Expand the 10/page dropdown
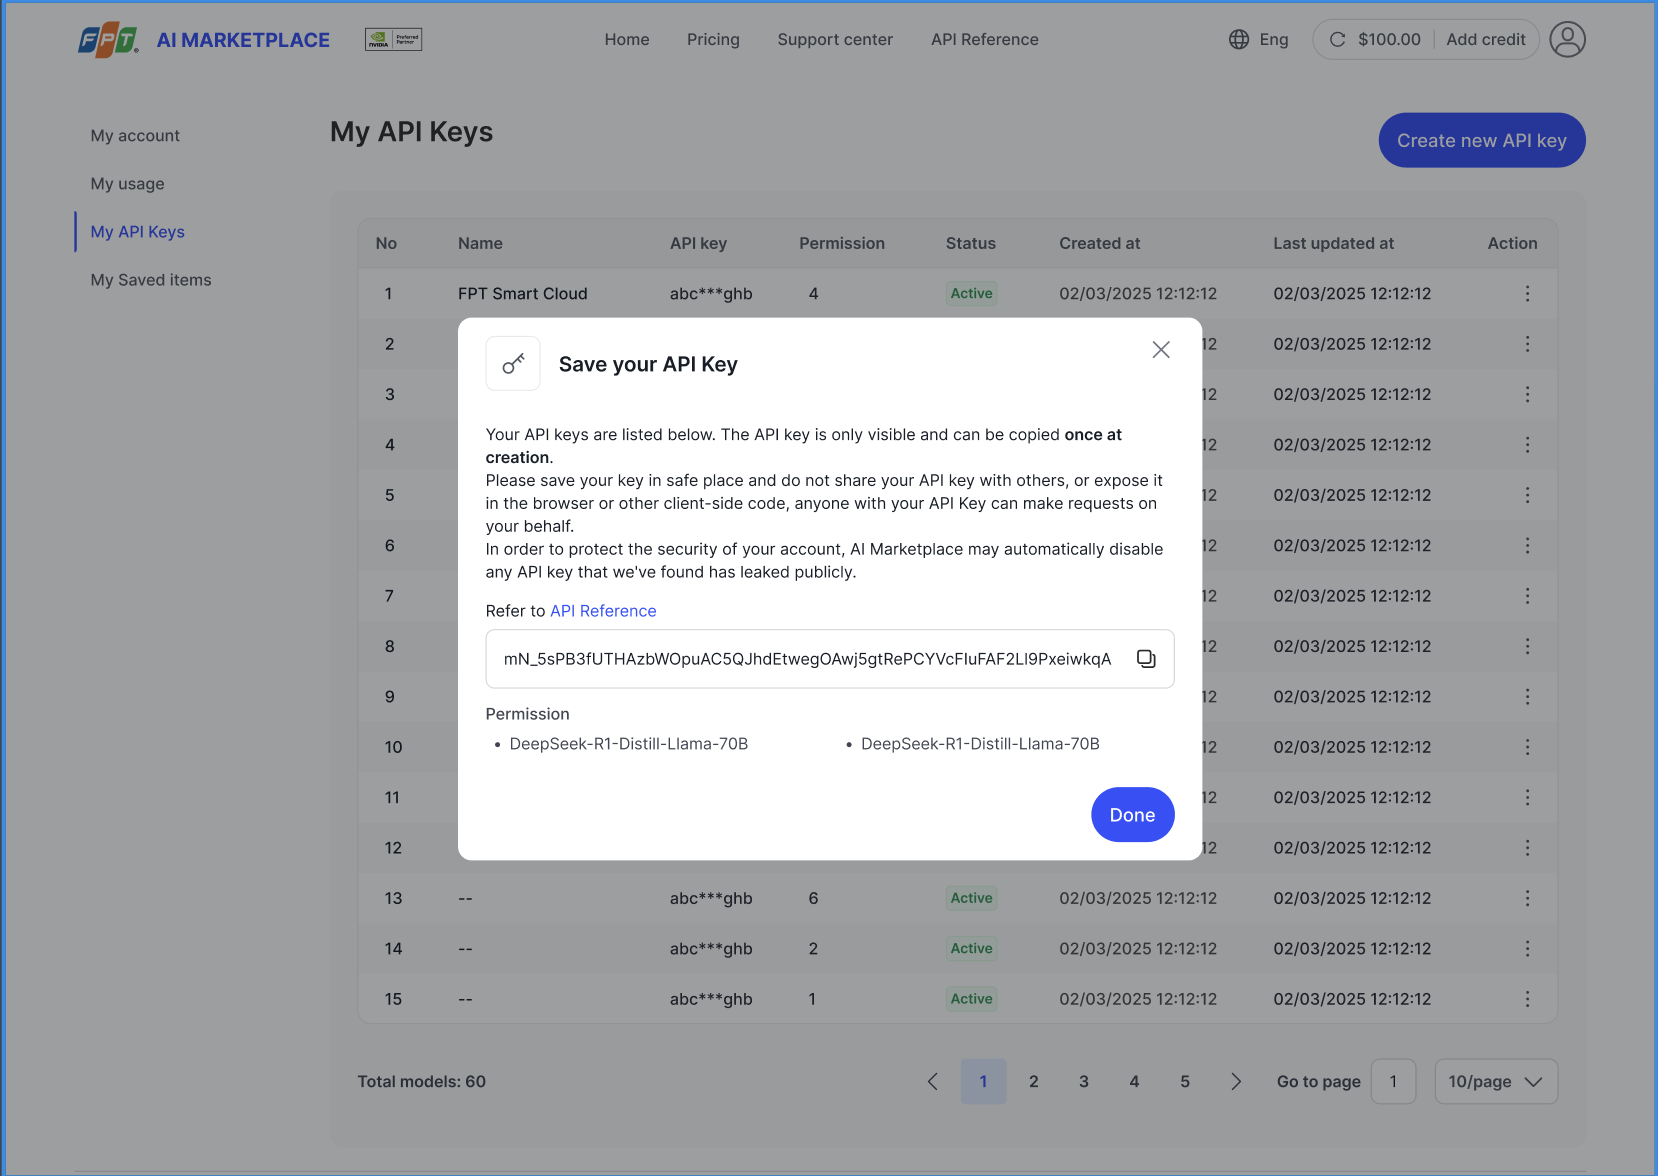This screenshot has width=1658, height=1176. point(1496,1082)
